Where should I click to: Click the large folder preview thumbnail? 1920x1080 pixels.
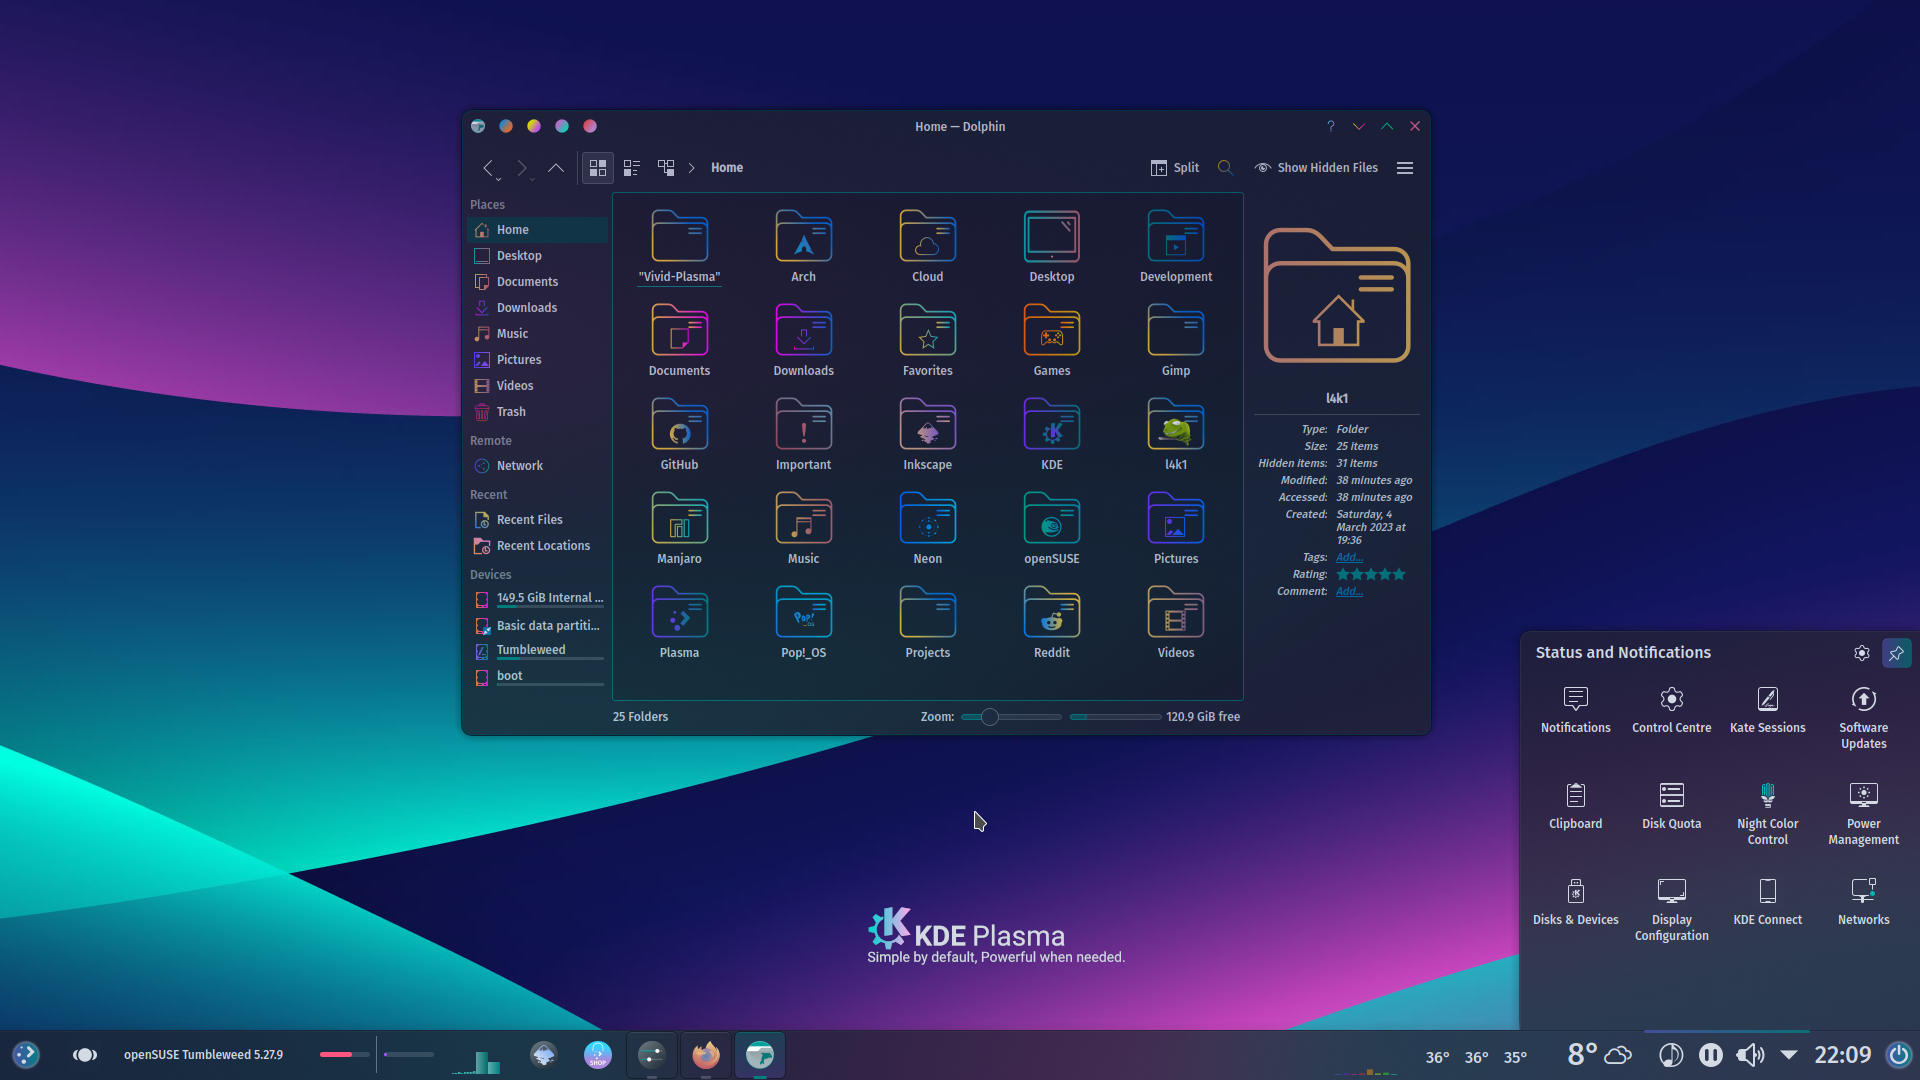[1337, 296]
